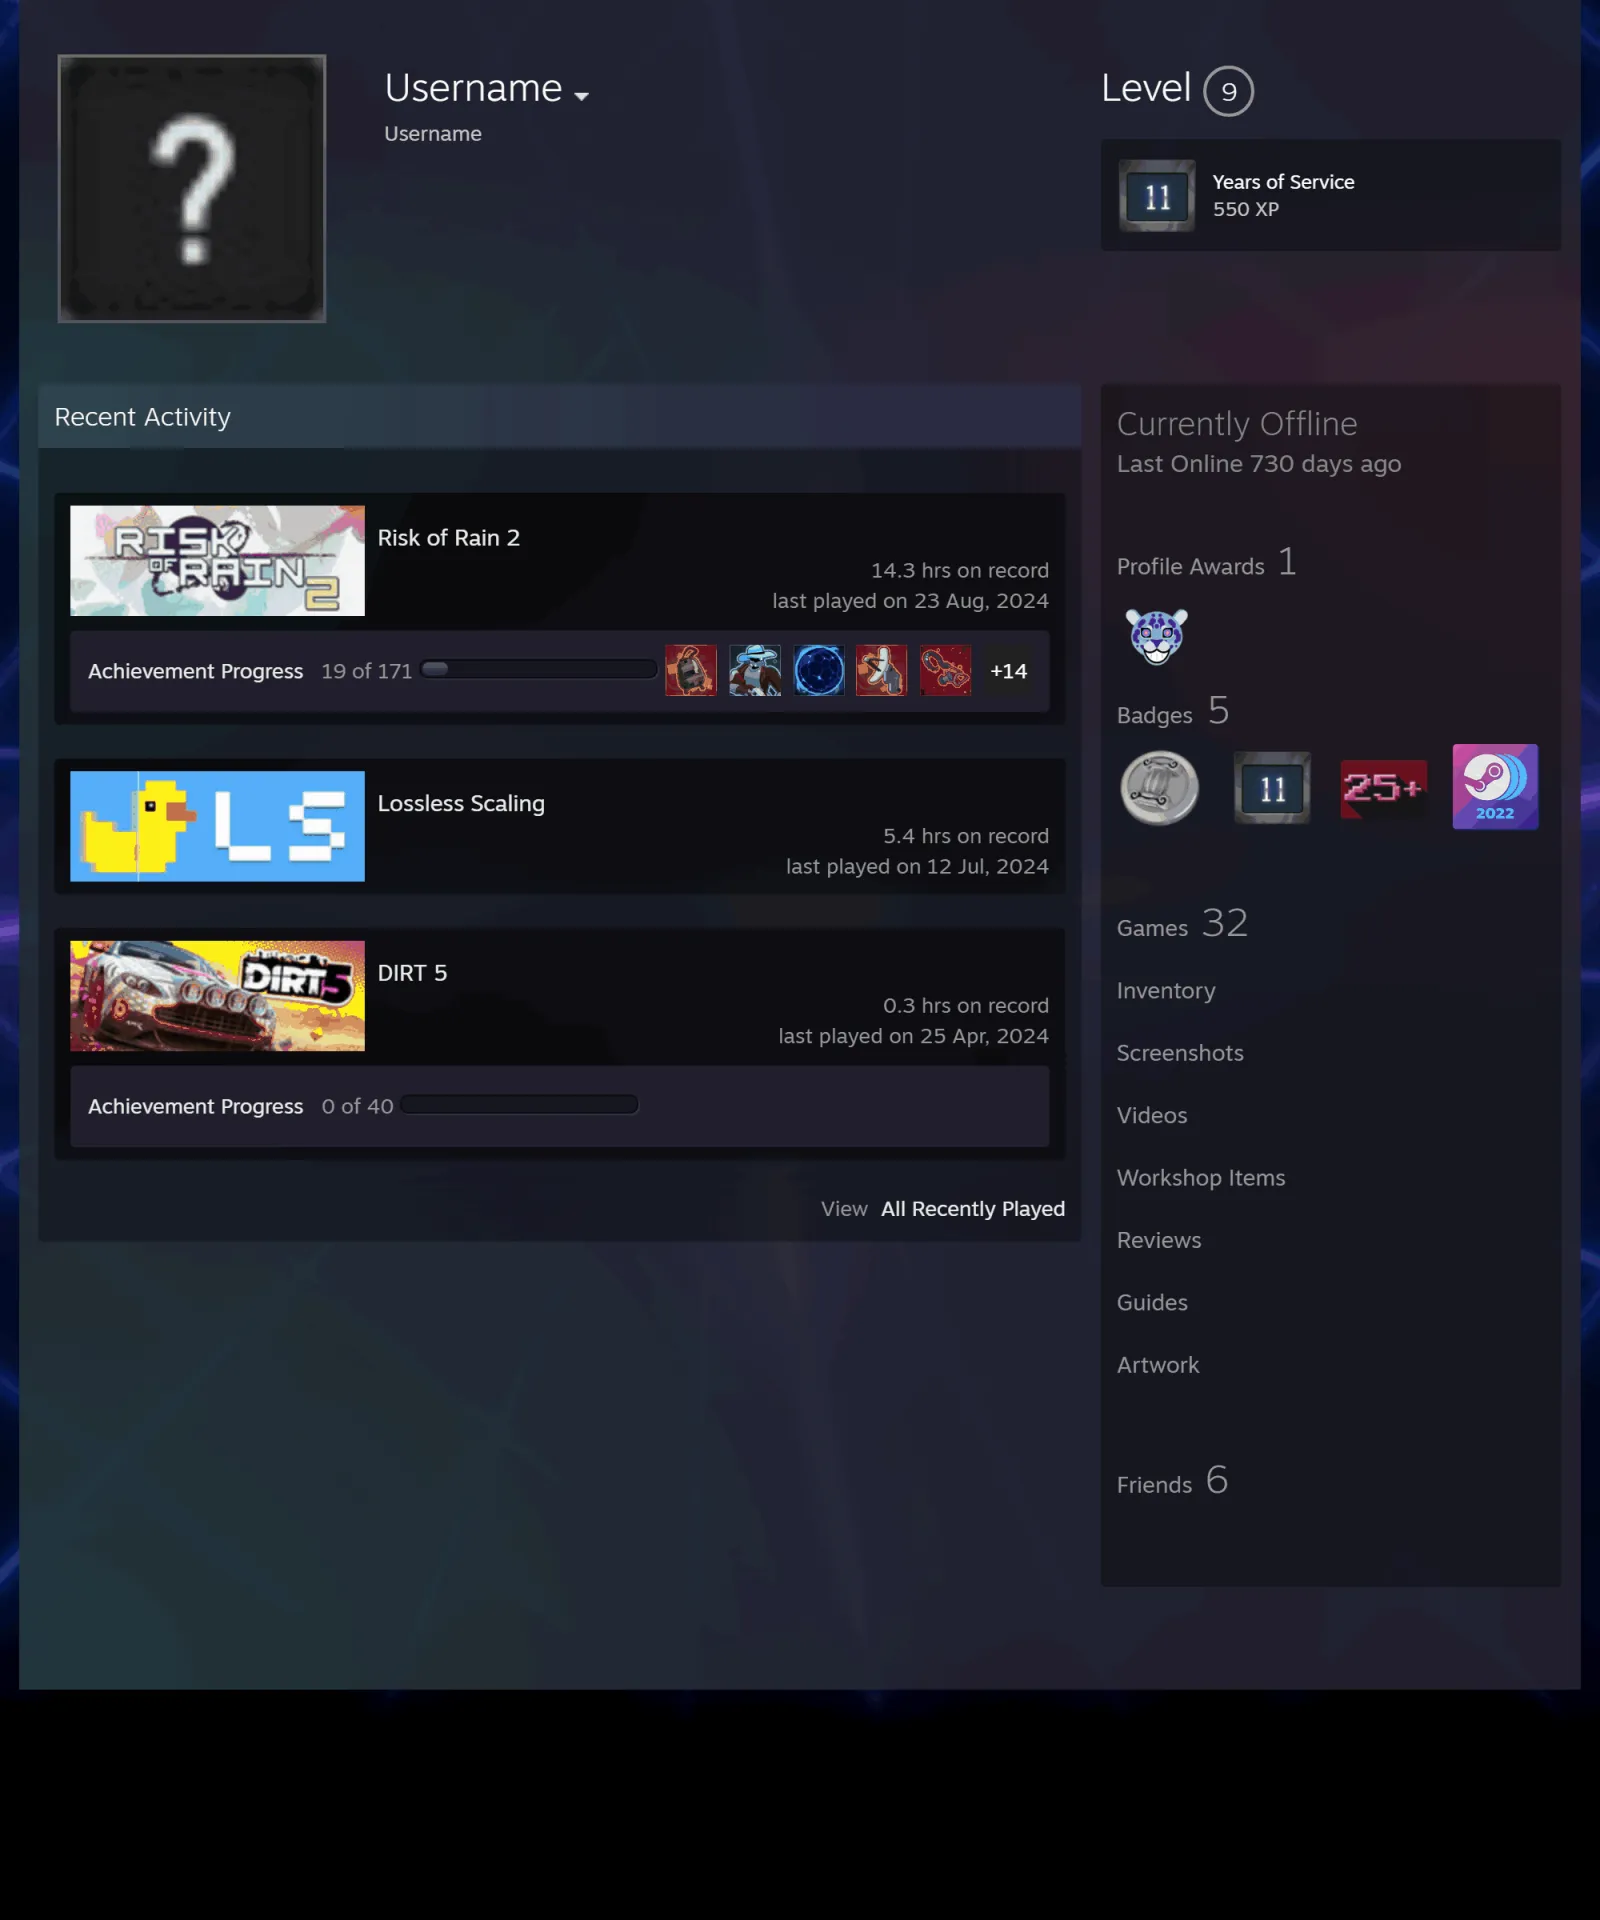1600x1920 pixels.
Task: Open Workshop Items
Action: pyautogui.click(x=1201, y=1178)
